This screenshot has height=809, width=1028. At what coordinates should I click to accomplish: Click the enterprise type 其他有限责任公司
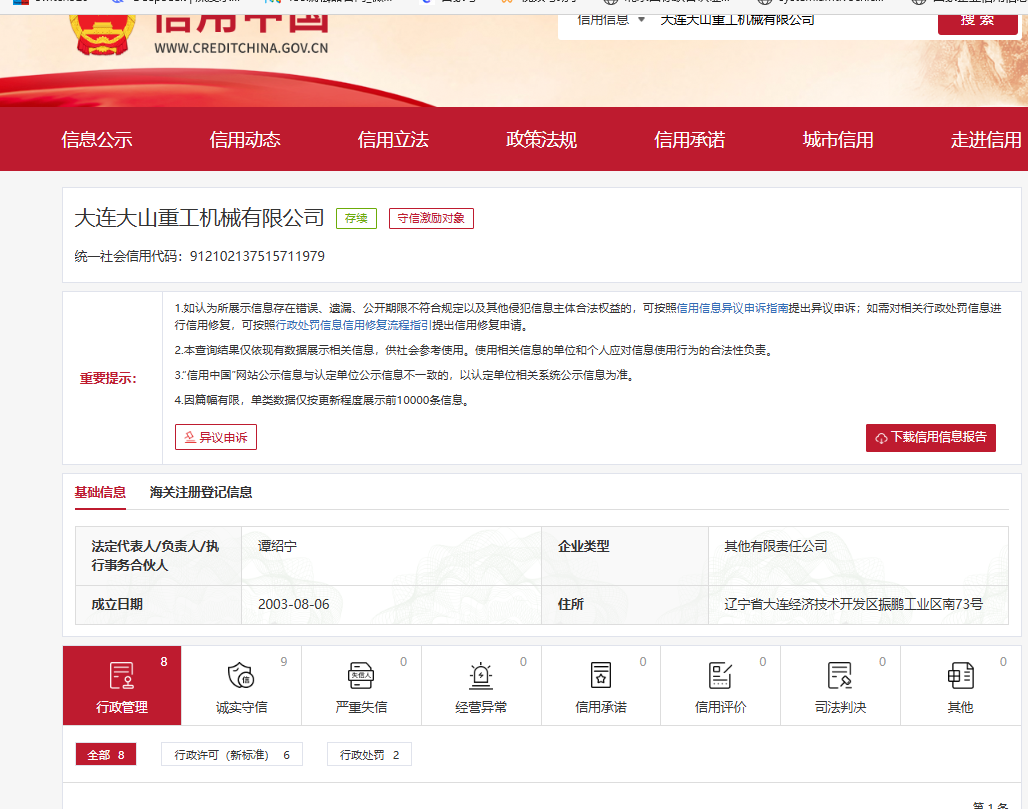pyautogui.click(x=776, y=546)
